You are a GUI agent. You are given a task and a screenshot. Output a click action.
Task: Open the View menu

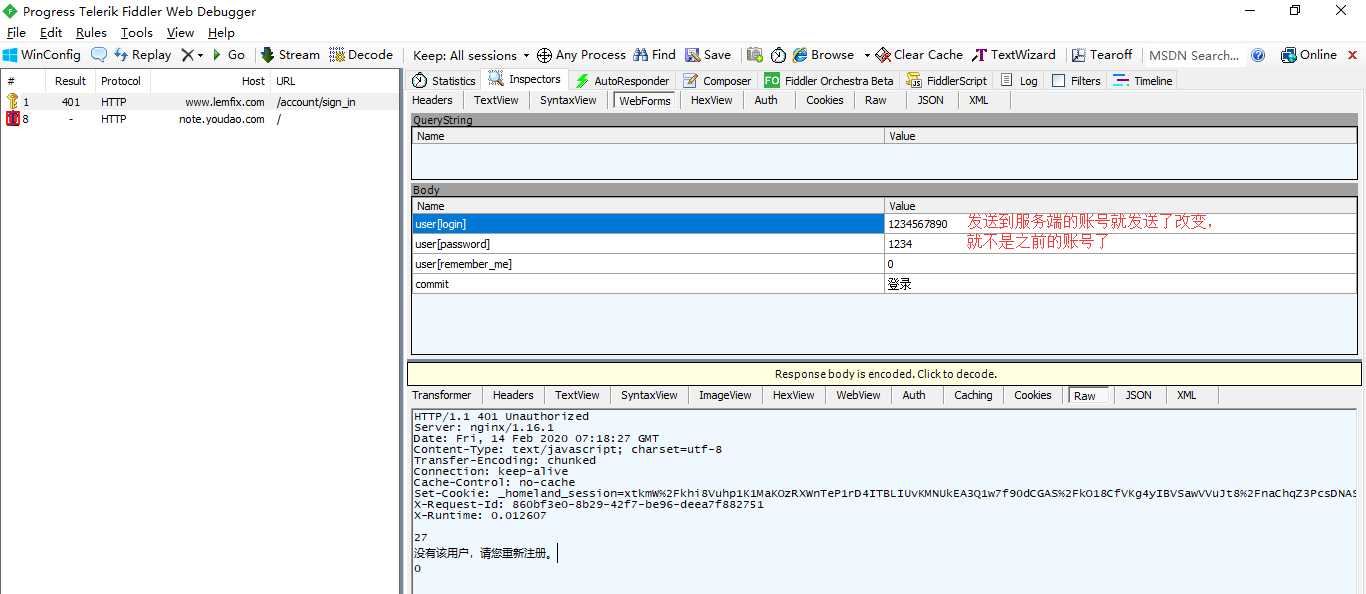[180, 33]
